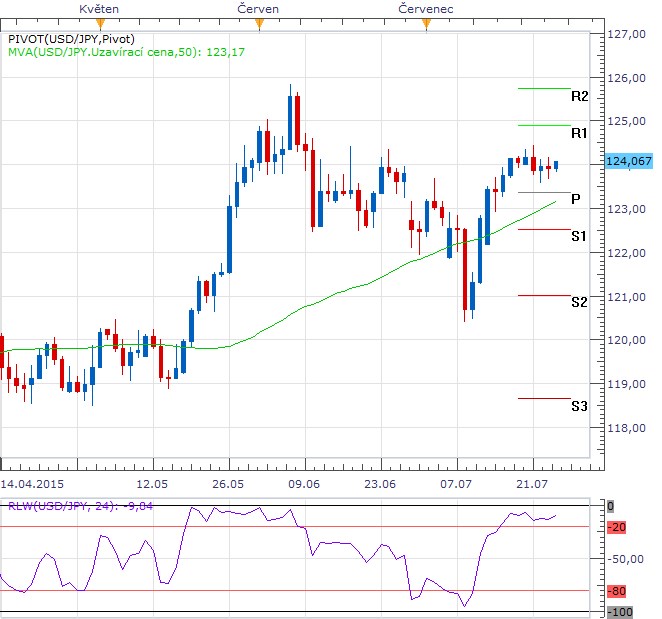Click the R1 pivot level label
This screenshot has height=619, width=662.
click(579, 133)
